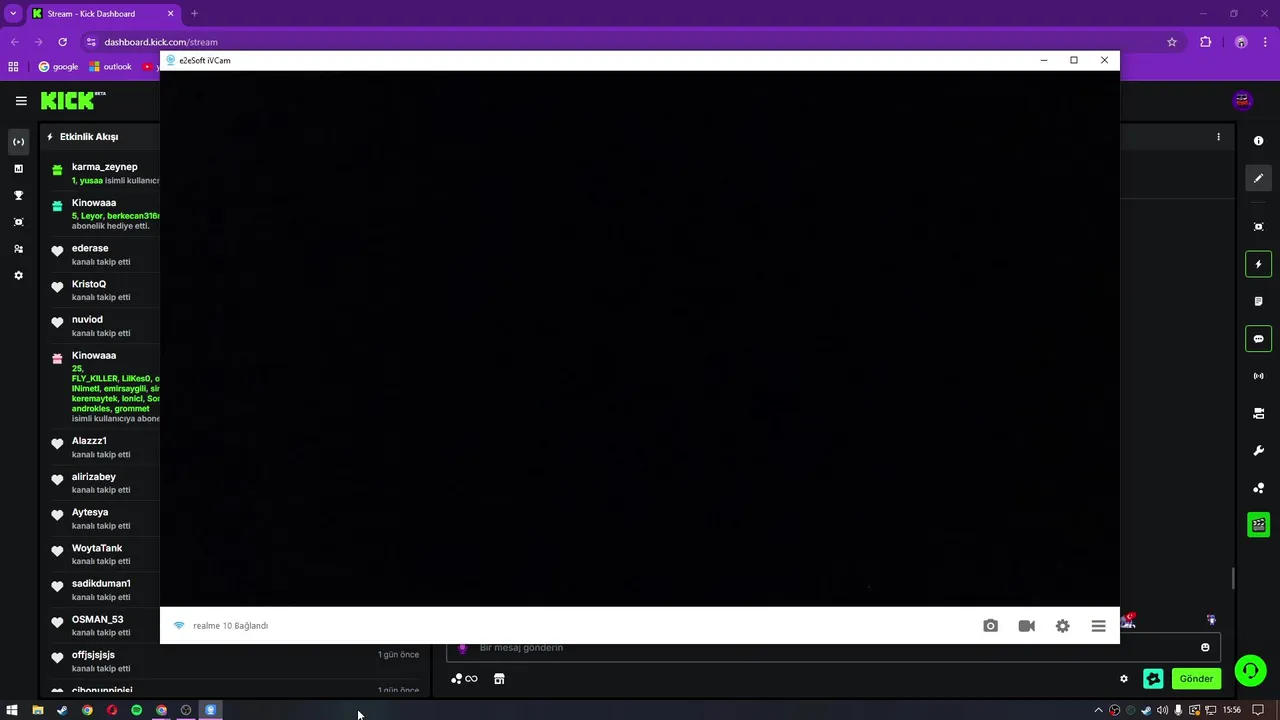Viewport: 1280px width, 720px height.
Task: Click the wrench tools icon in right panel
Action: click(x=1259, y=451)
